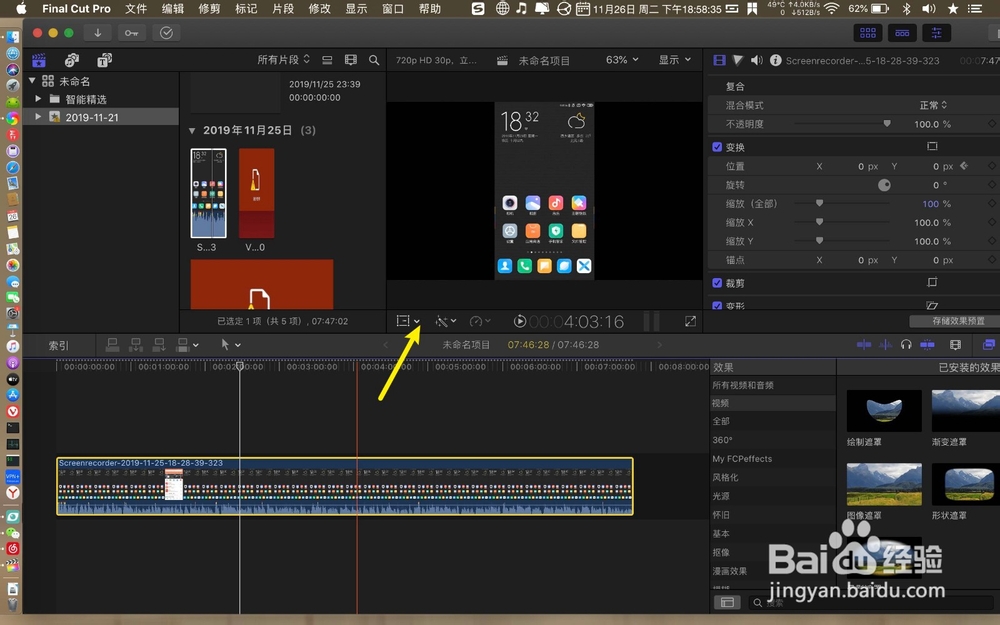This screenshot has height=625, width=1000.
Task: Open the select tool arrow dropdown
Action: [230, 345]
